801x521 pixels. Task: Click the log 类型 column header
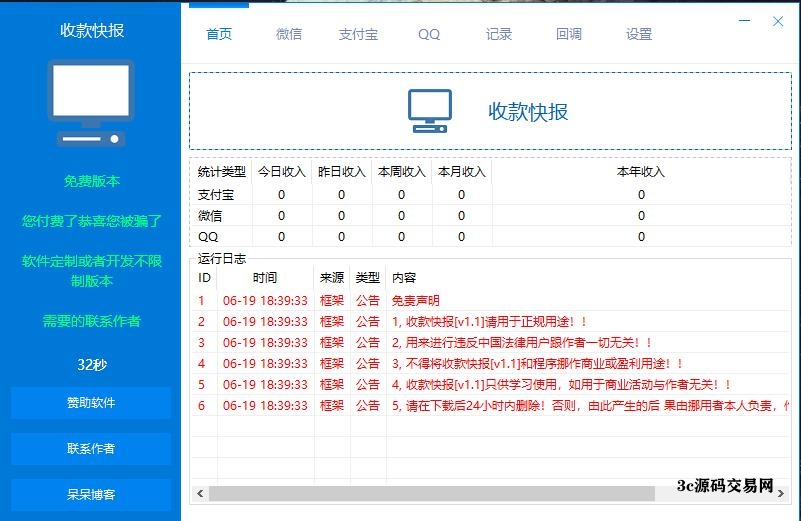368,278
